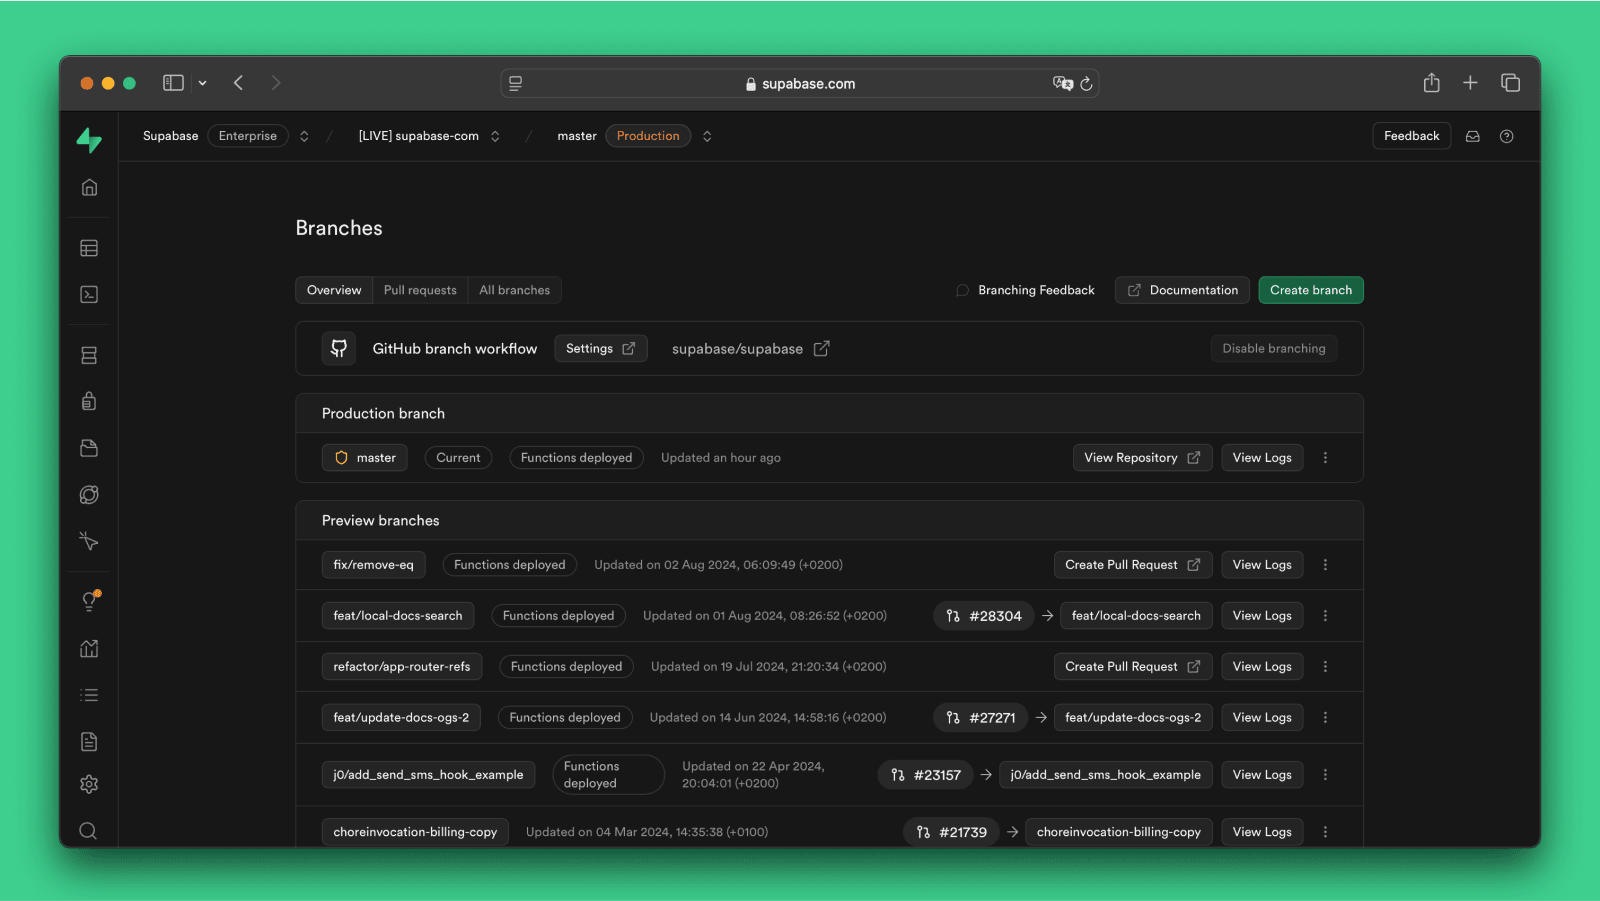Open pull request #21739
Image resolution: width=1600 pixels, height=901 pixels.
click(x=952, y=832)
